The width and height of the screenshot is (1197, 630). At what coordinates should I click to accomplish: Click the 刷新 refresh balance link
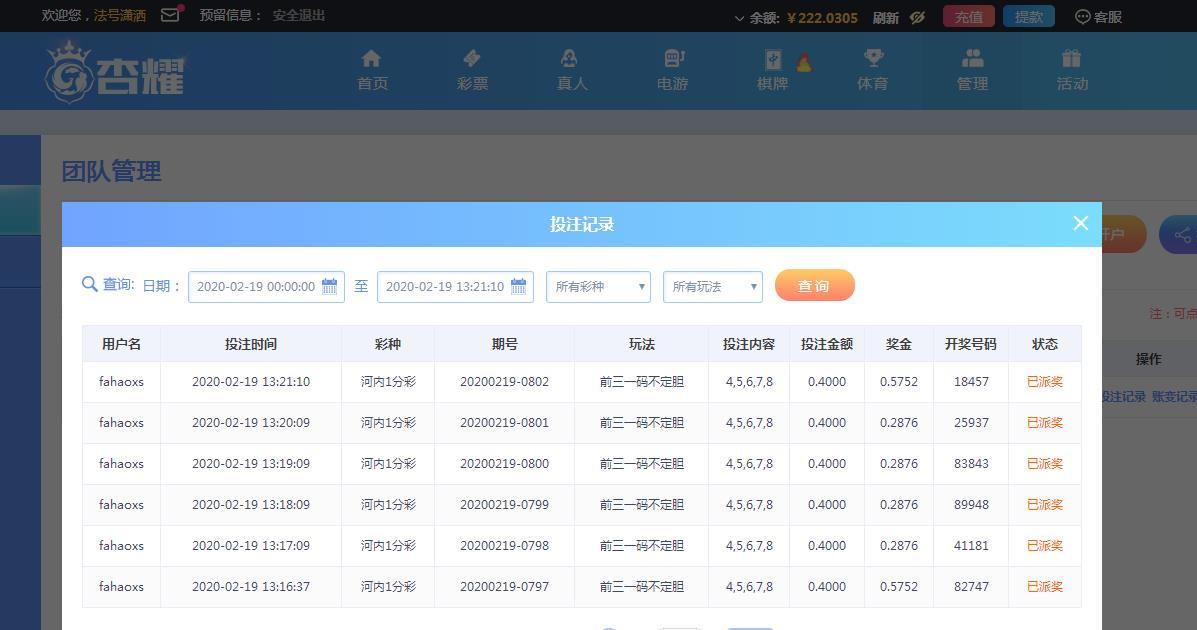pyautogui.click(x=886, y=18)
